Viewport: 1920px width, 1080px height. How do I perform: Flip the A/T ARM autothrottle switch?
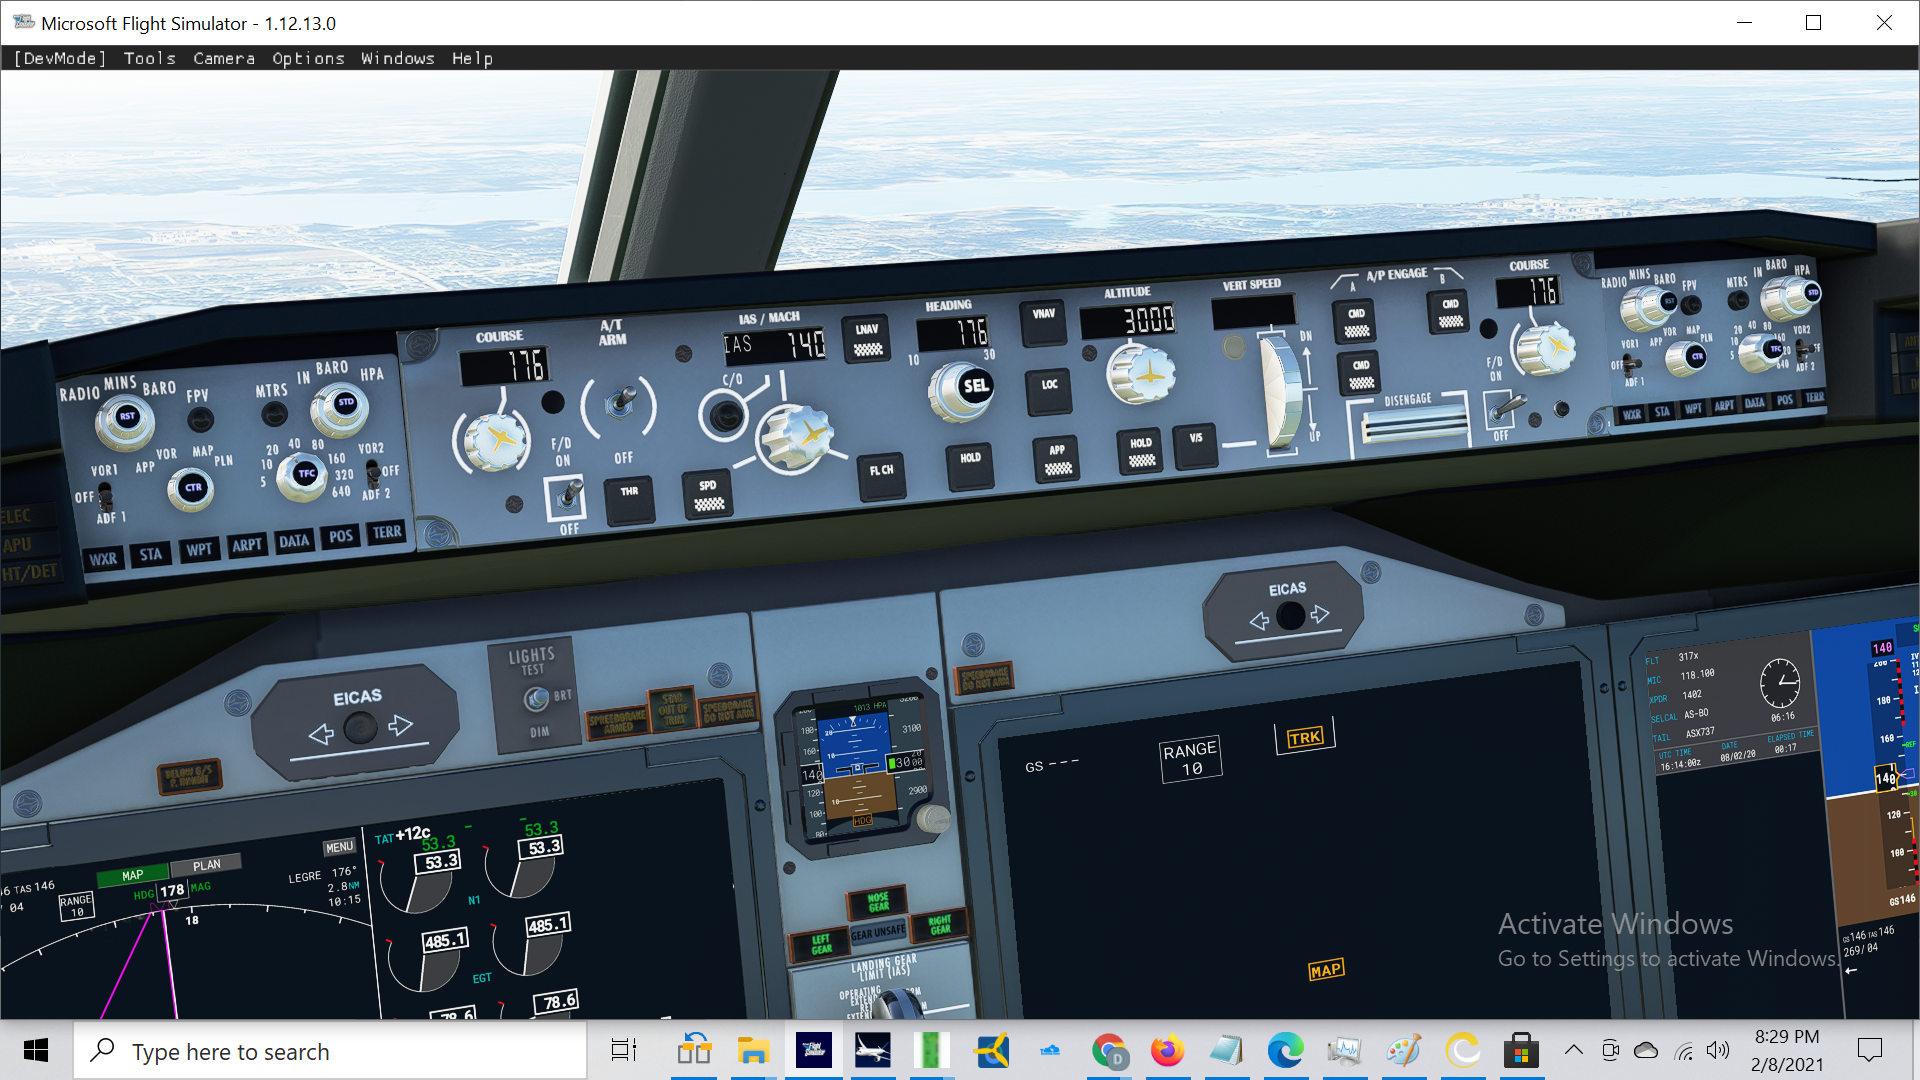click(x=621, y=403)
